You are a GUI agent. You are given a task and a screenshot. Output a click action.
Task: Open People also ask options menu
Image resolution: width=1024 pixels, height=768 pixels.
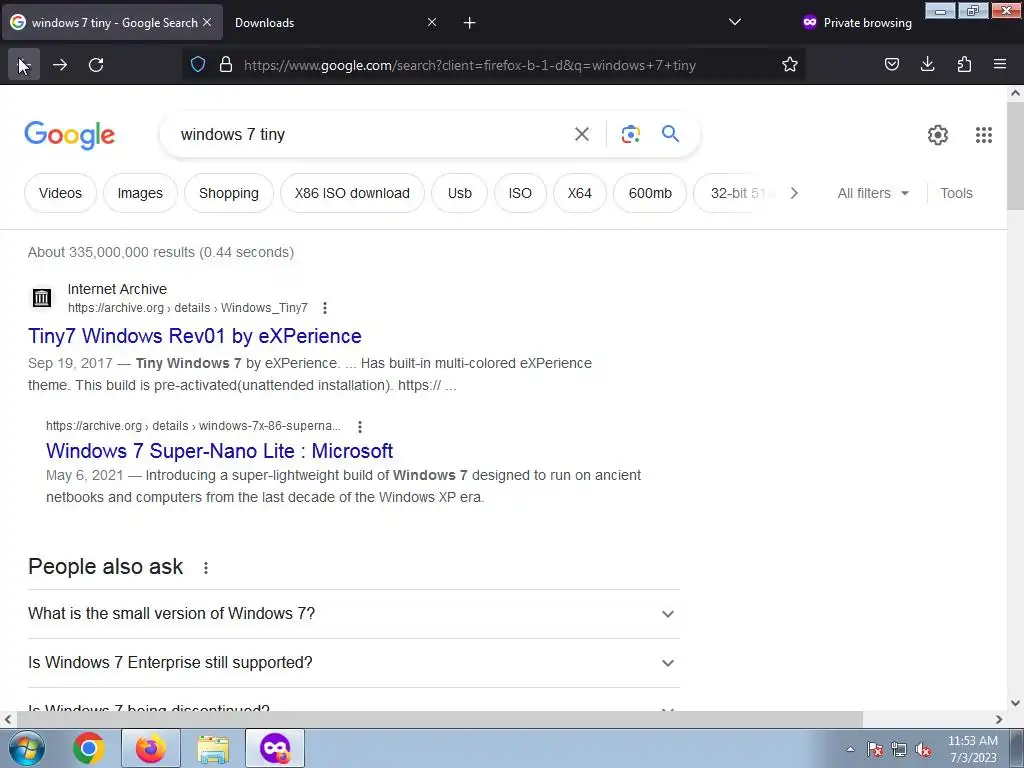206,568
